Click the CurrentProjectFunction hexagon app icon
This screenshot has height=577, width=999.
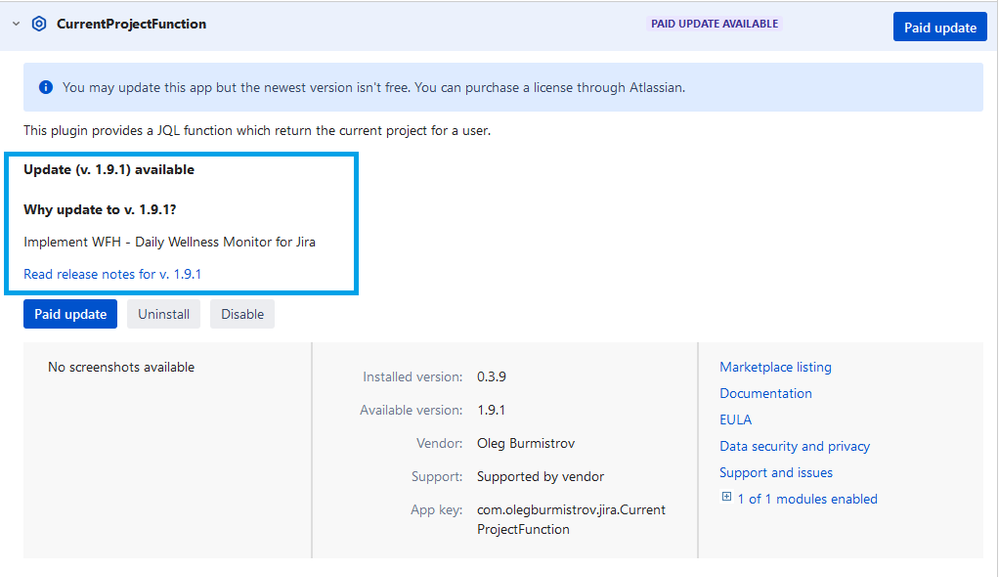point(39,24)
